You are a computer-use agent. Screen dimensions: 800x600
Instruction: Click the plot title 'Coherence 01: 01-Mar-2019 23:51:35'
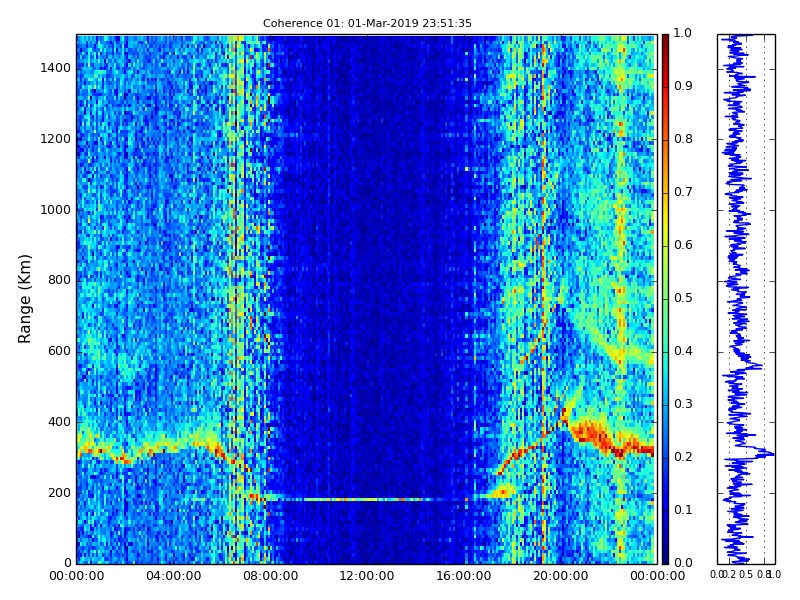click(367, 23)
